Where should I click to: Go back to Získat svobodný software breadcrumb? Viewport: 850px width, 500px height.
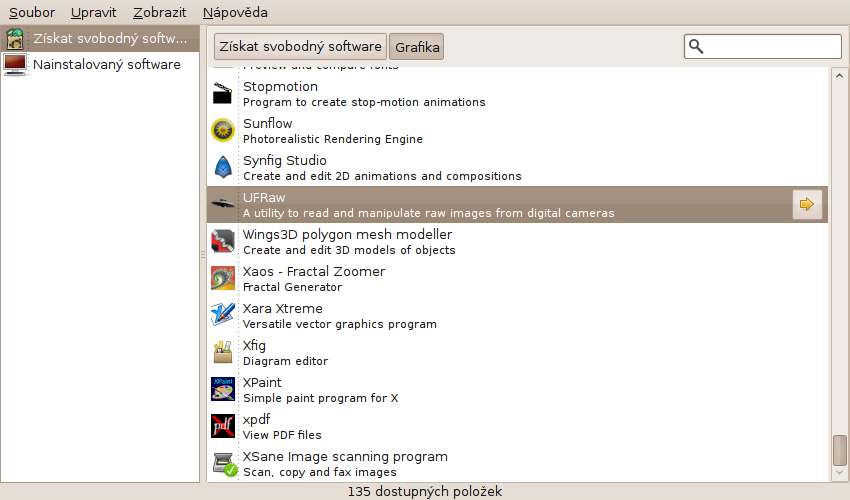click(x=300, y=47)
